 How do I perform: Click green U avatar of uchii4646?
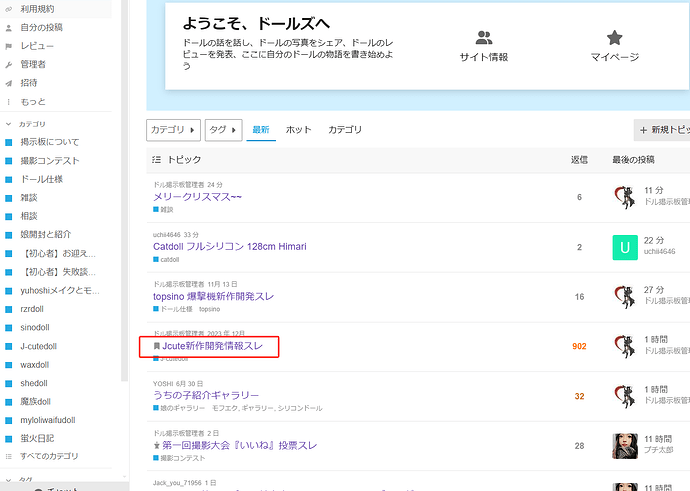[x=625, y=247]
